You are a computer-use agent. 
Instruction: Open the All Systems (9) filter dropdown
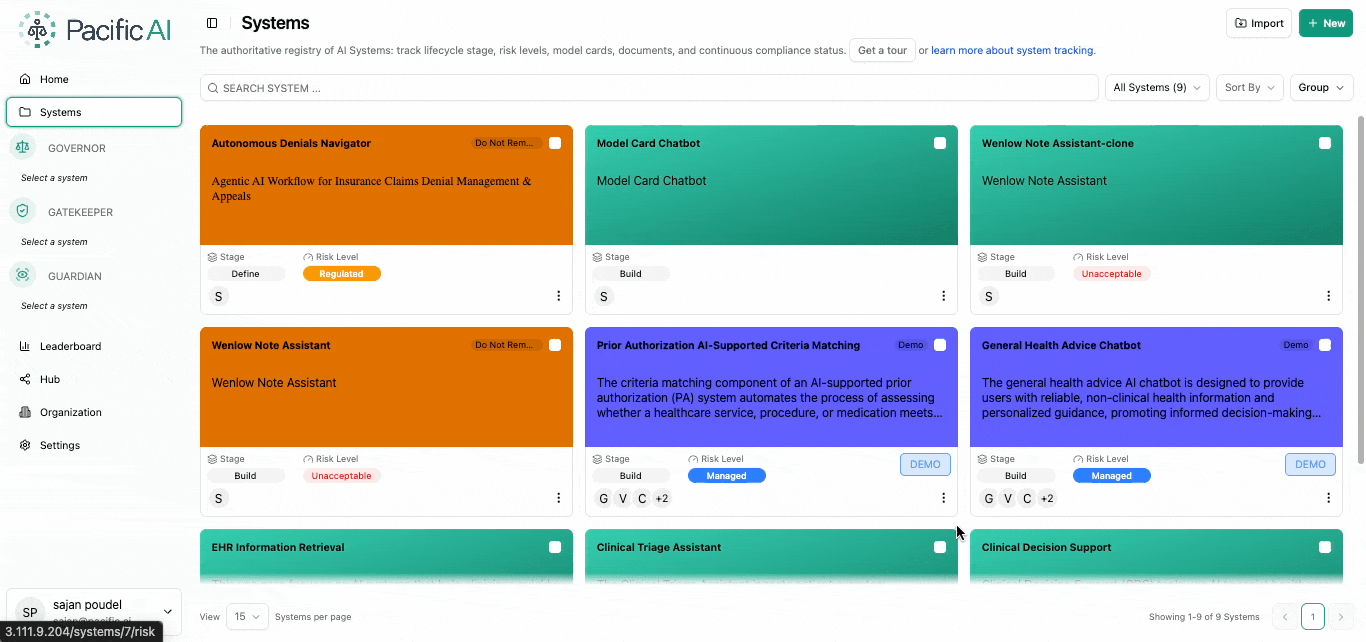click(1157, 88)
